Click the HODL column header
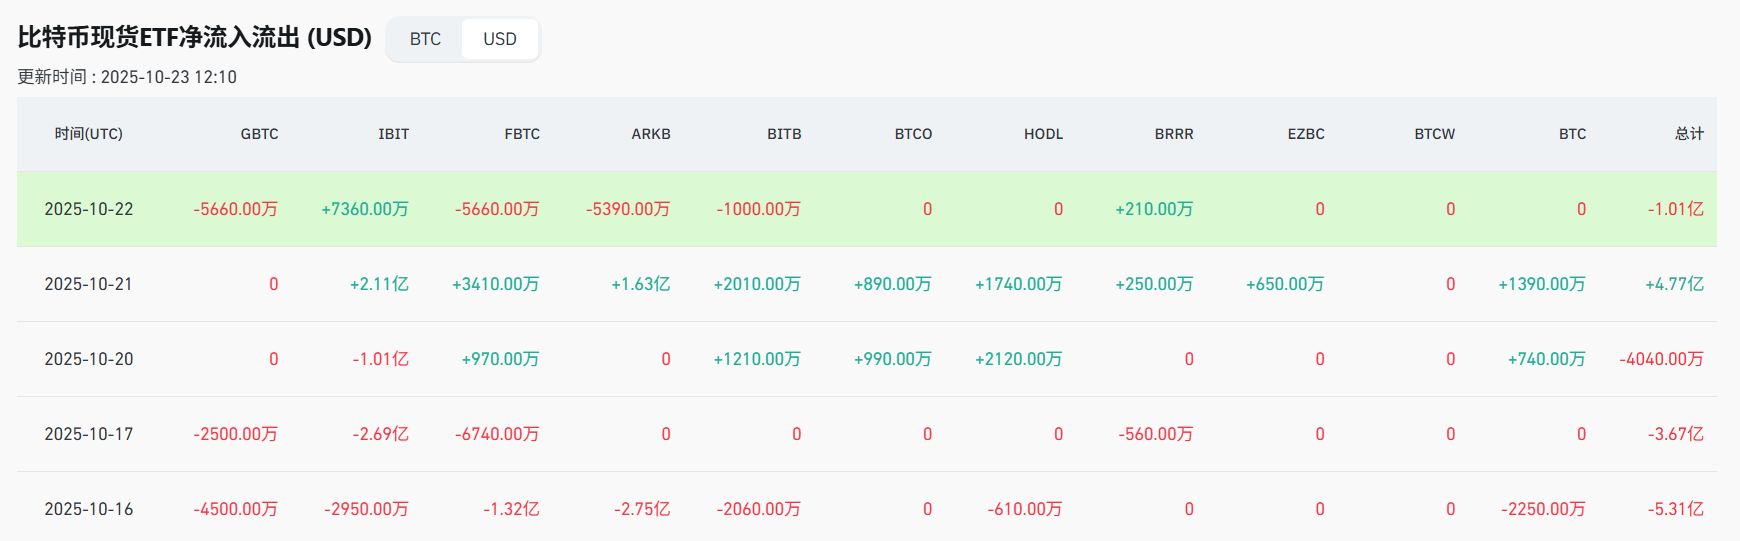 (x=1043, y=134)
